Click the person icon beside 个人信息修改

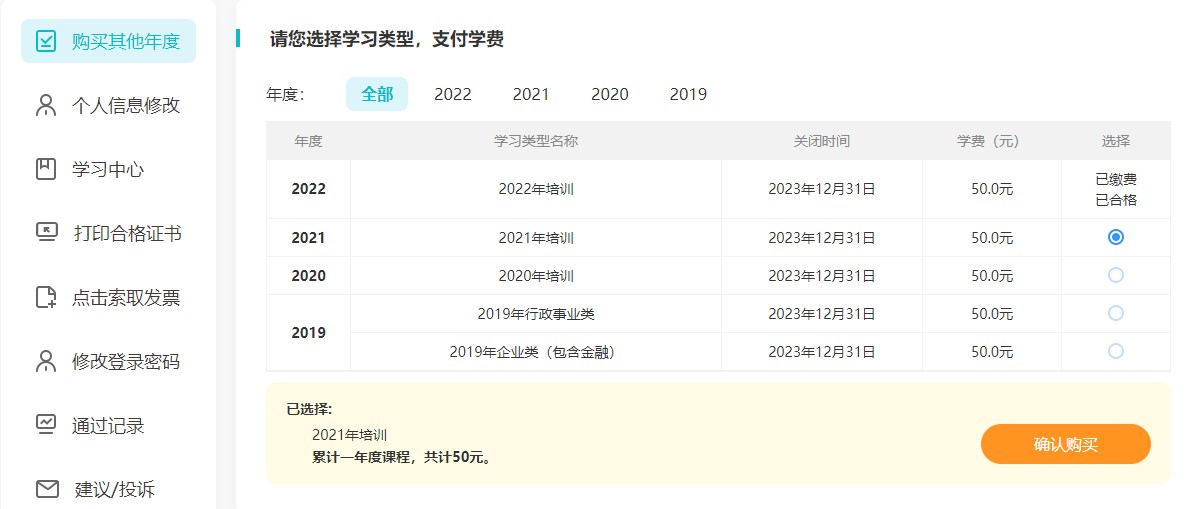[x=46, y=105]
